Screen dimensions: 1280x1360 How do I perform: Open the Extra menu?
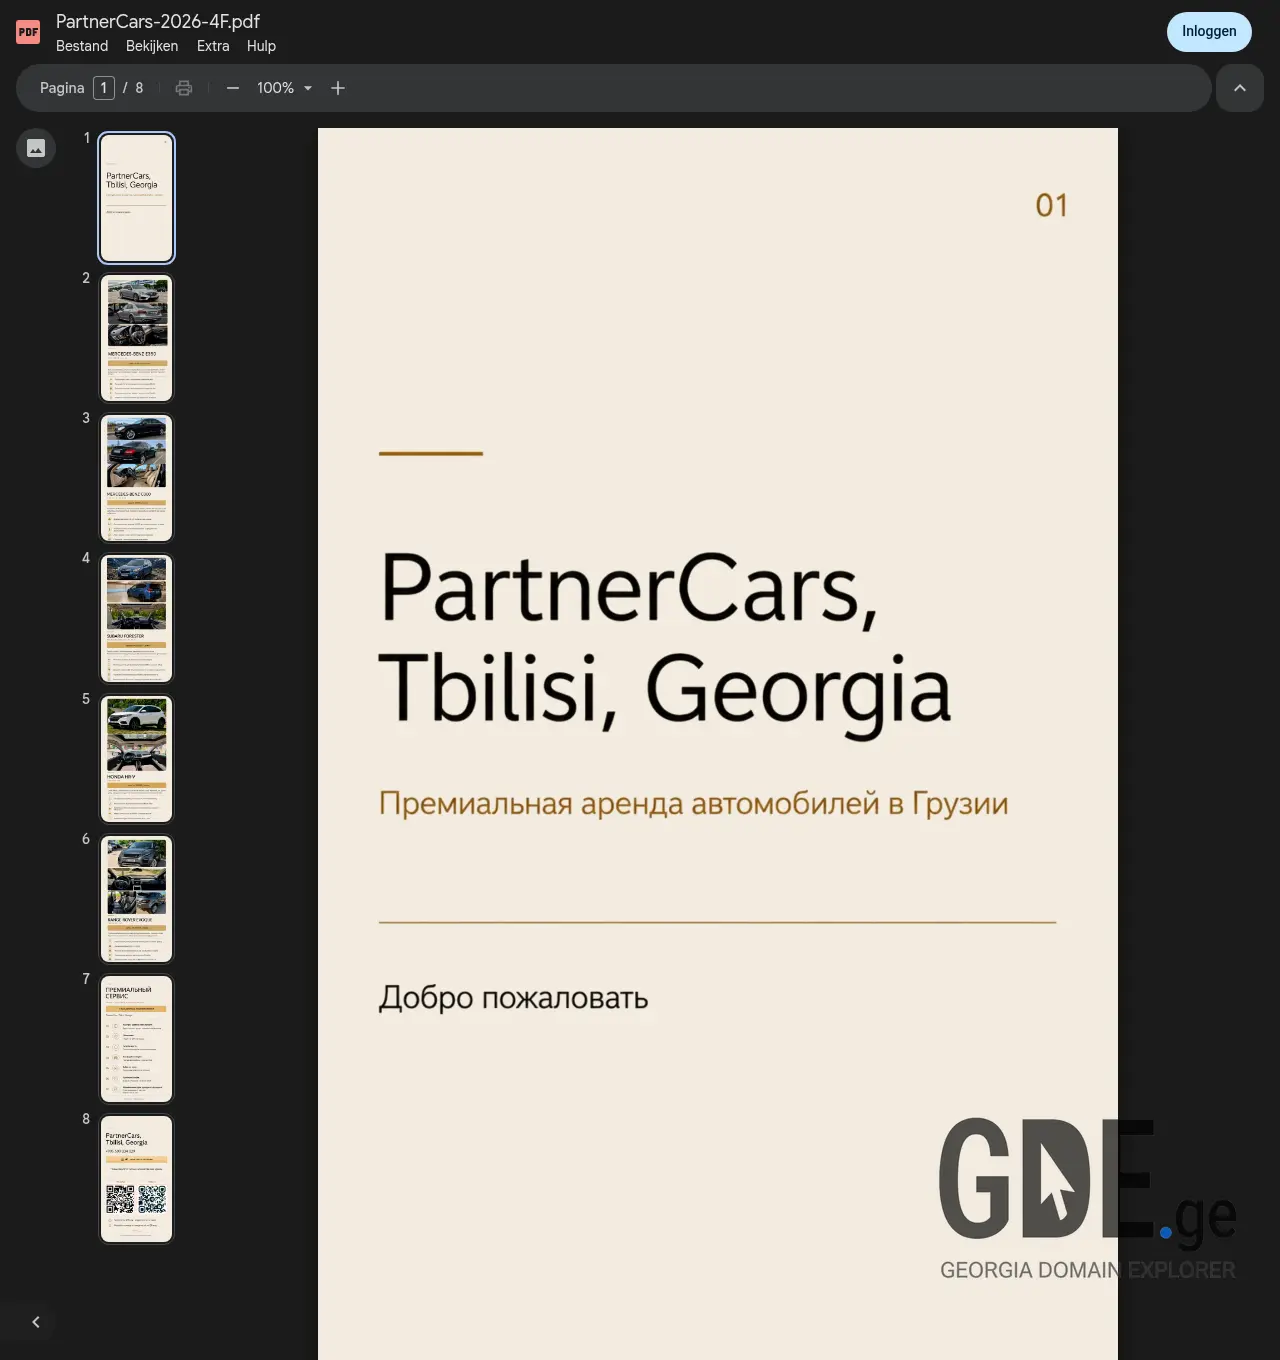213,46
